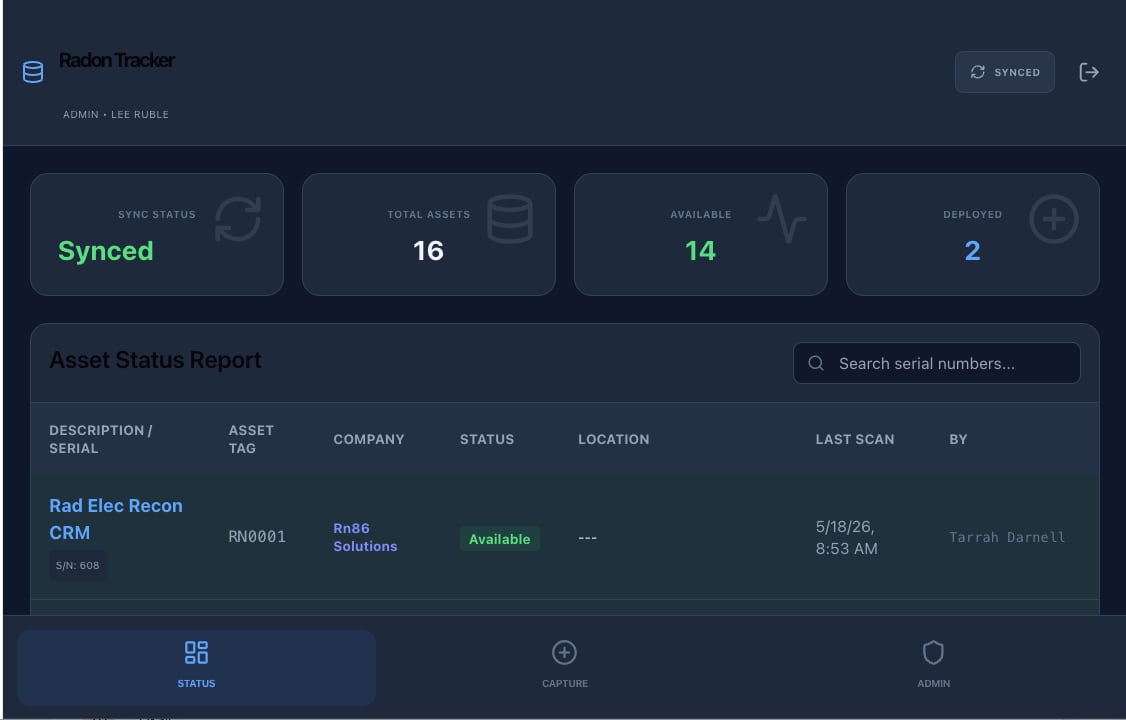
Task: Click the Location column header
Action: (x=613, y=439)
